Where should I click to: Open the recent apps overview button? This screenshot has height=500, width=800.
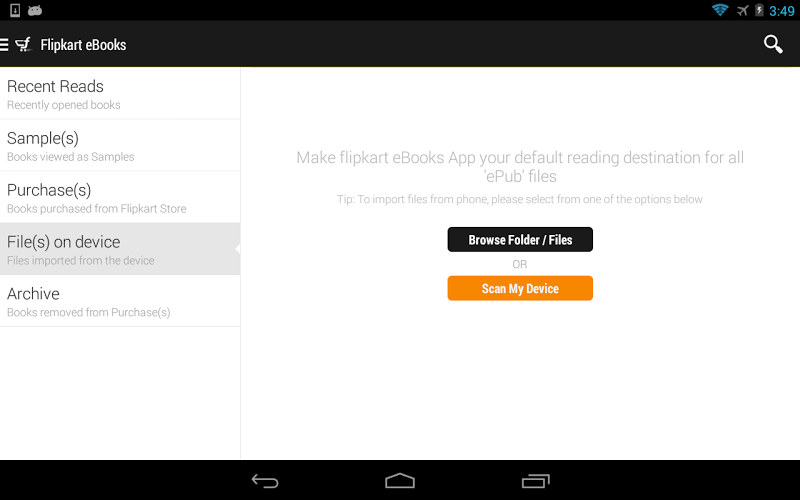(535, 481)
